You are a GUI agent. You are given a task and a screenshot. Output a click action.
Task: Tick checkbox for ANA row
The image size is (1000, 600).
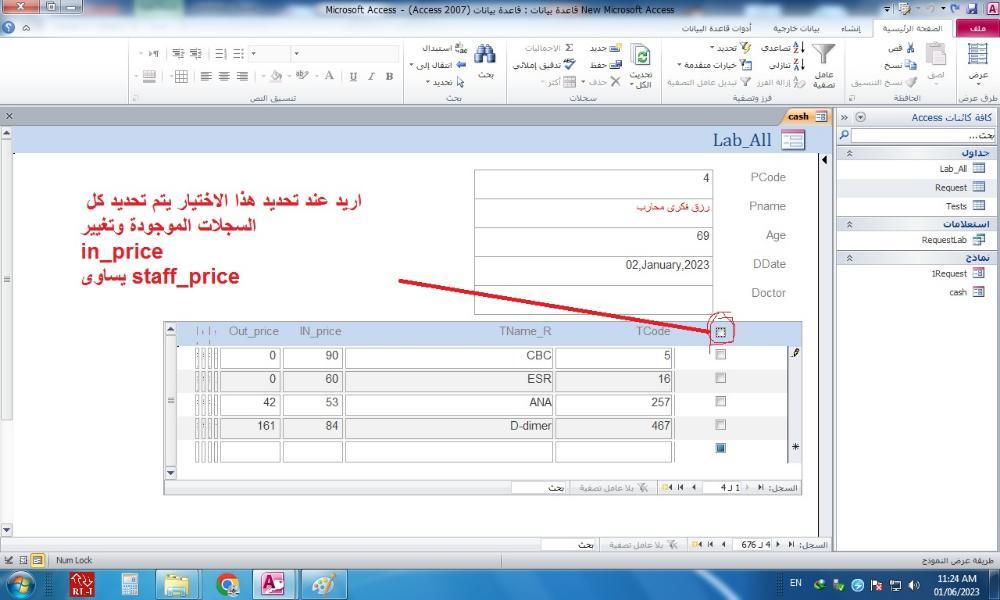(x=721, y=401)
